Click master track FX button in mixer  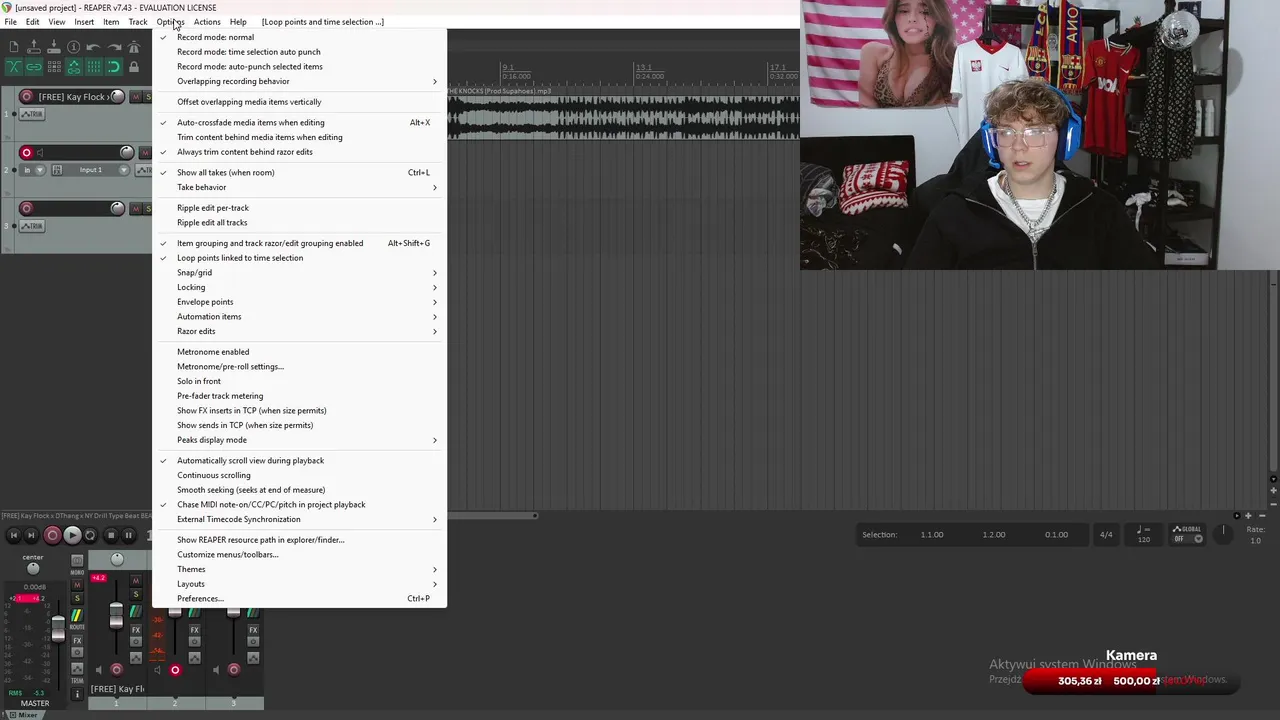(x=77, y=641)
